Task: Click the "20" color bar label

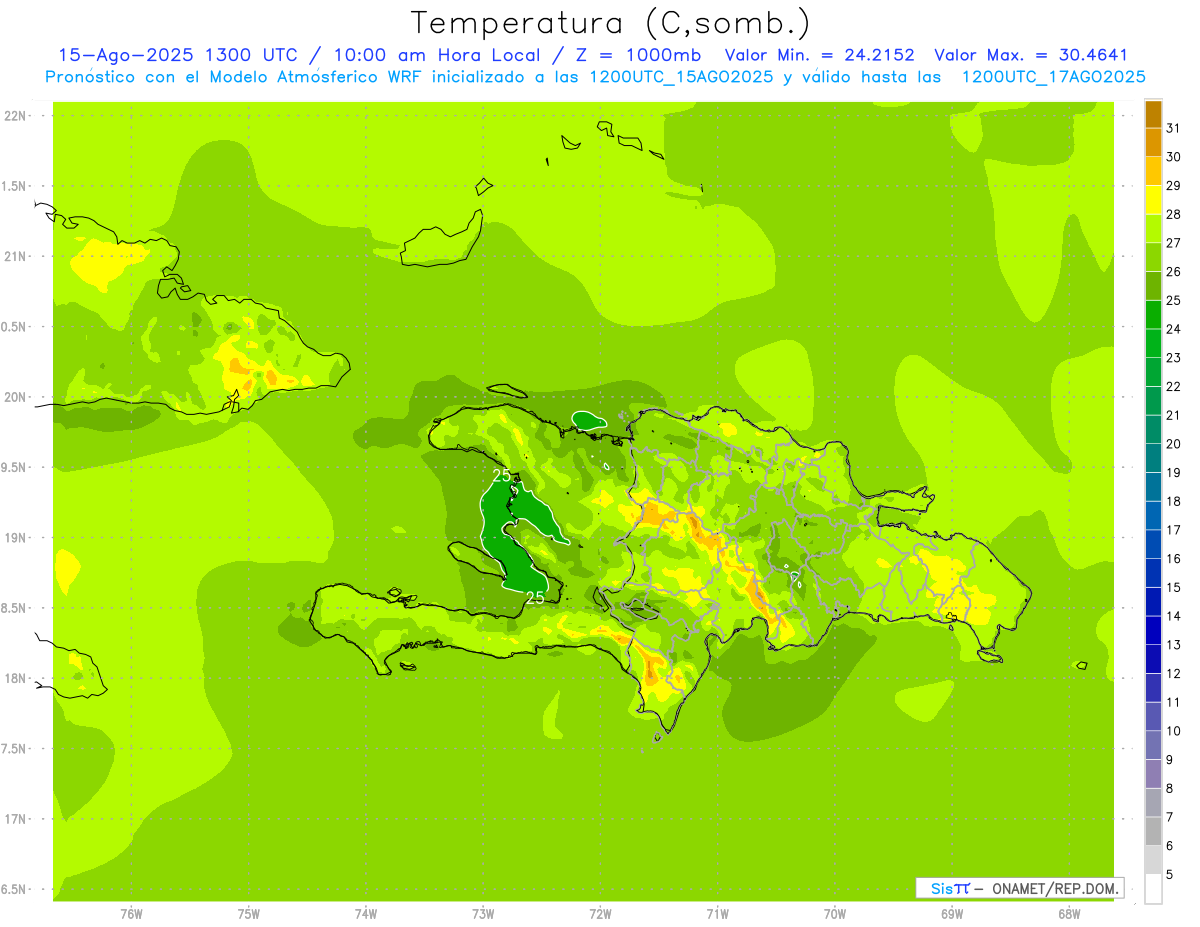Action: (x=1173, y=444)
